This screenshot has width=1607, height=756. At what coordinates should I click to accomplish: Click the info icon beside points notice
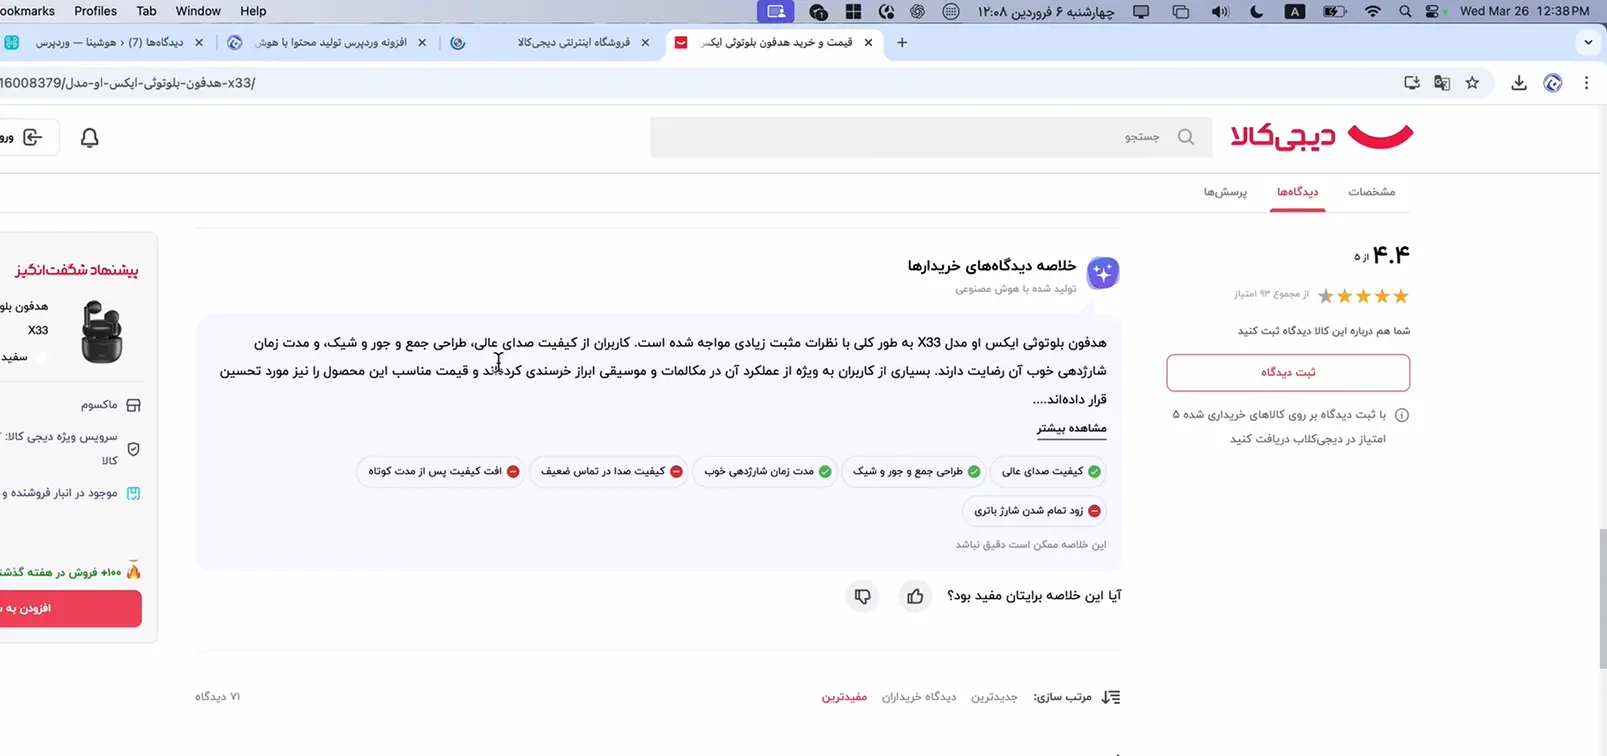click(1401, 415)
